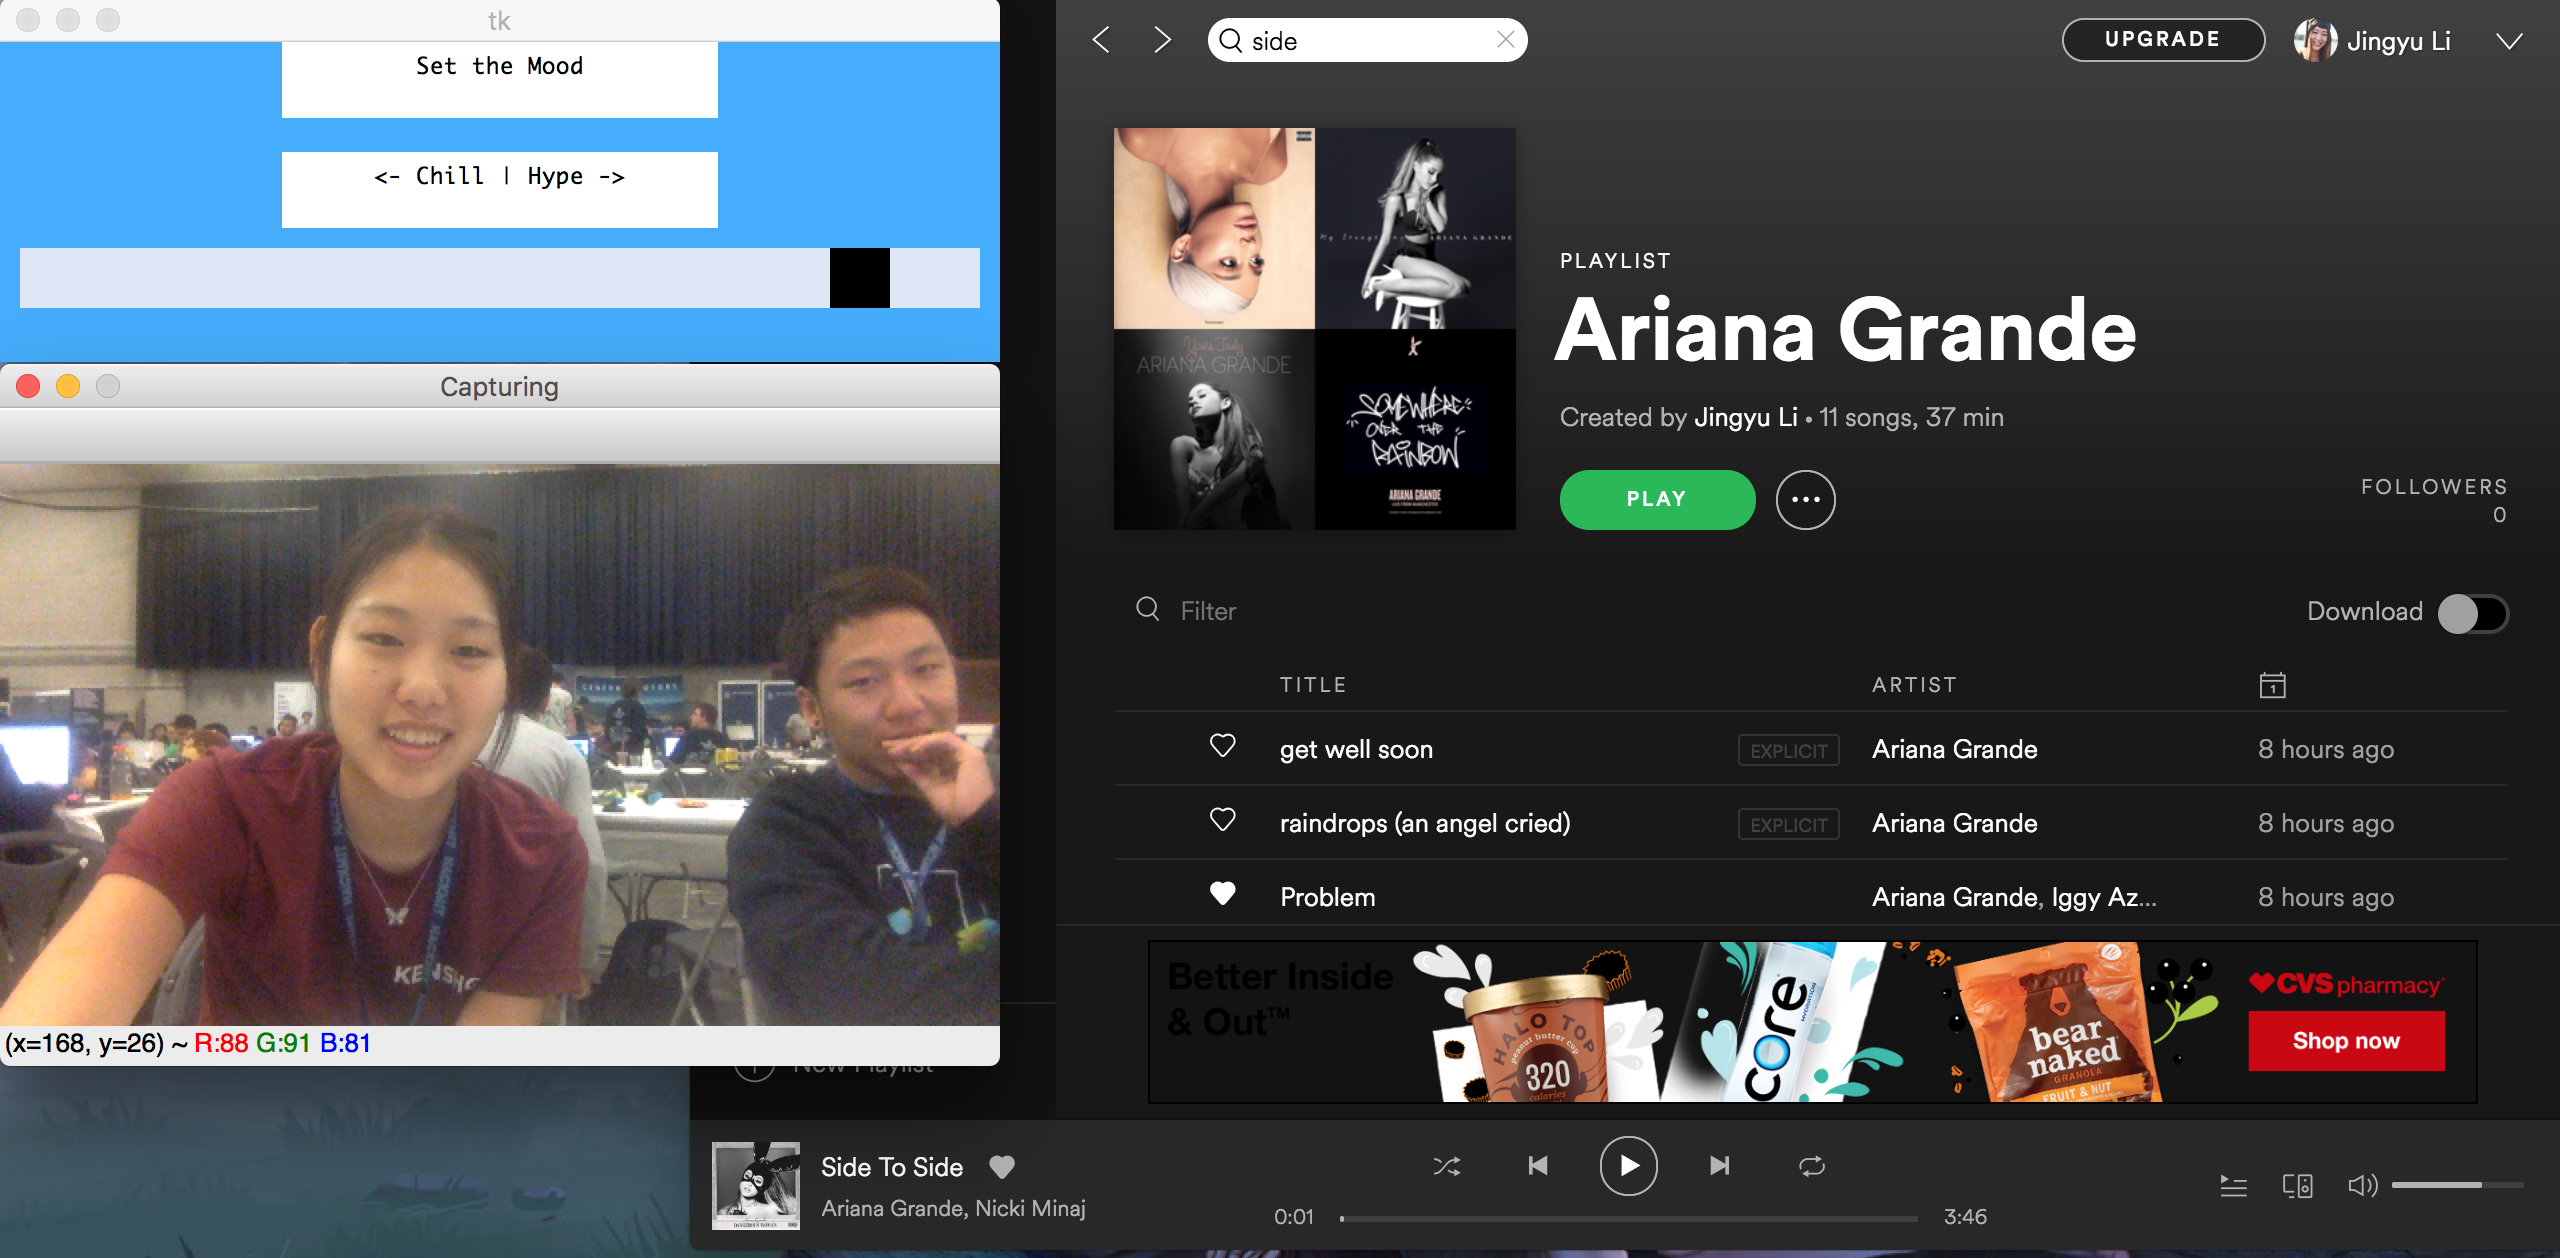Open the Jingyu Li account dropdown arrow
The image size is (2560, 1258).
pyautogui.click(x=2508, y=41)
